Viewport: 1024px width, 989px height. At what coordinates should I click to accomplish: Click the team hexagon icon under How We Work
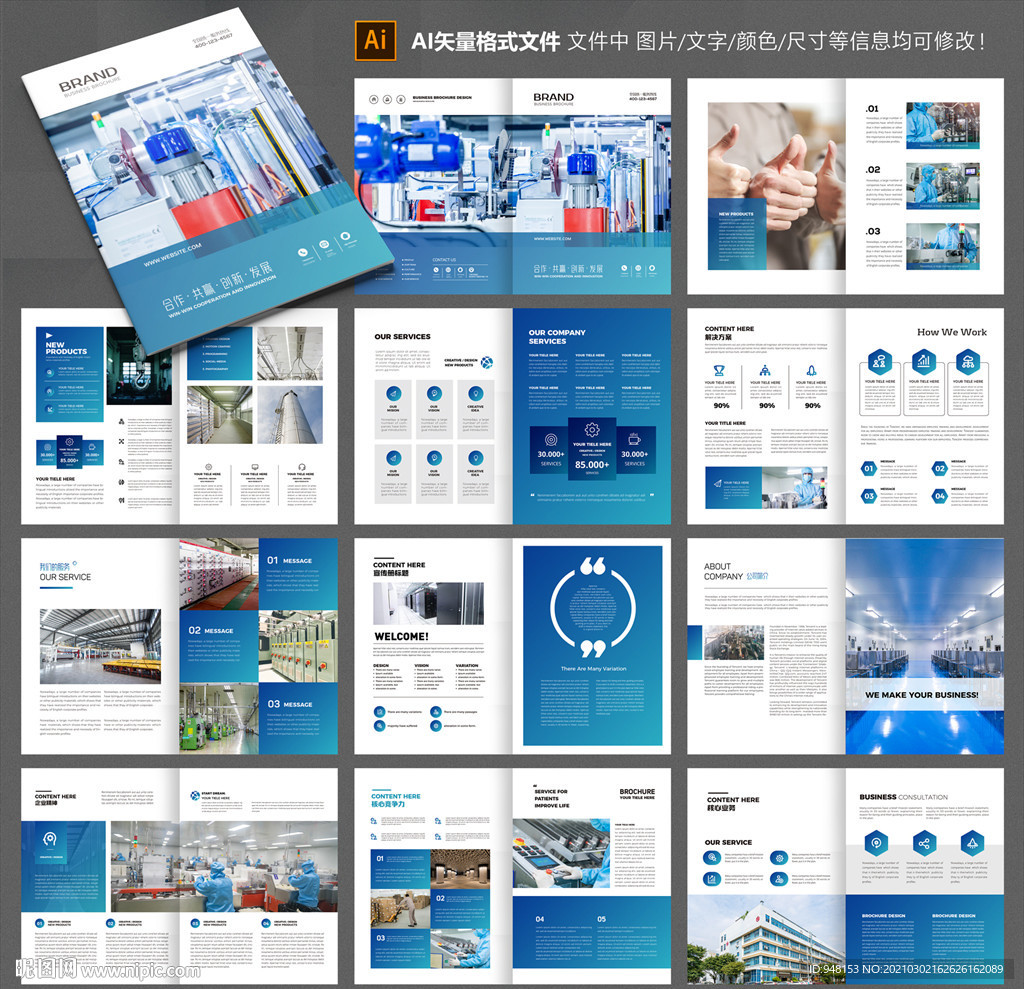879,360
